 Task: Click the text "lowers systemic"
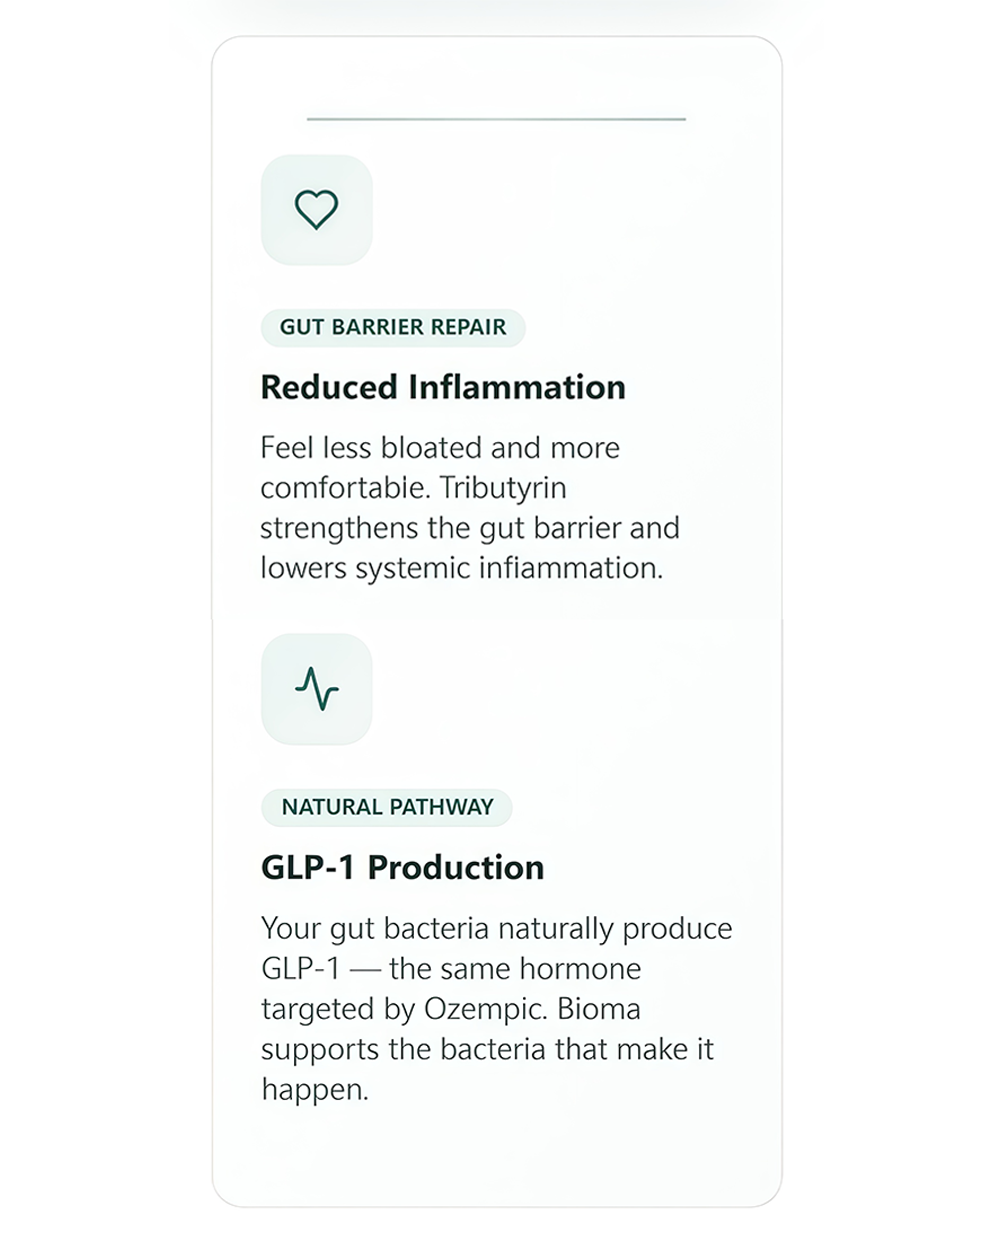click(x=365, y=568)
